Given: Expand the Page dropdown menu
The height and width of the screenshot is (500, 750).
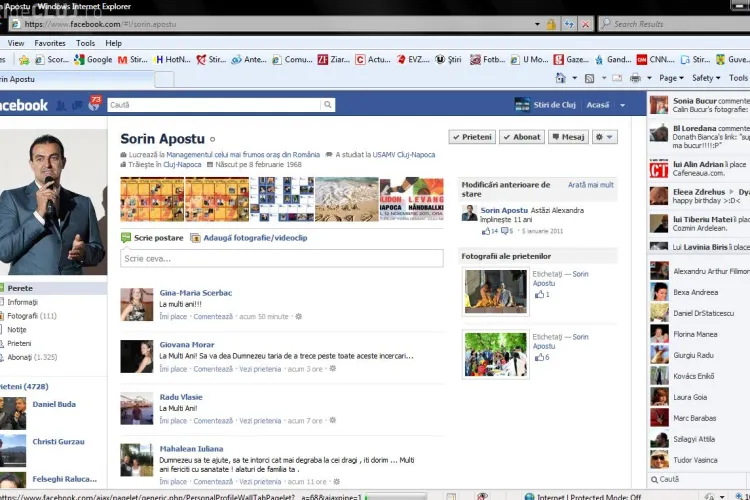Looking at the screenshot, I should [671, 78].
